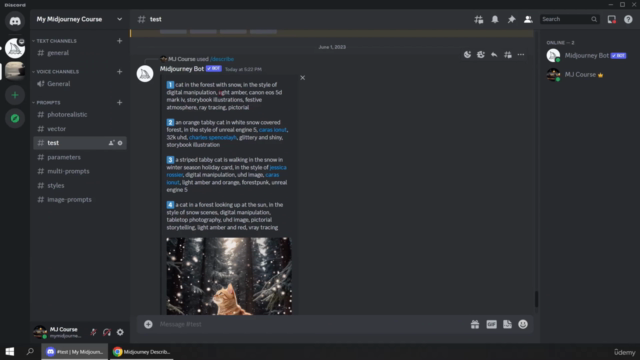Dismiss the describe embed with X

(x=302, y=78)
